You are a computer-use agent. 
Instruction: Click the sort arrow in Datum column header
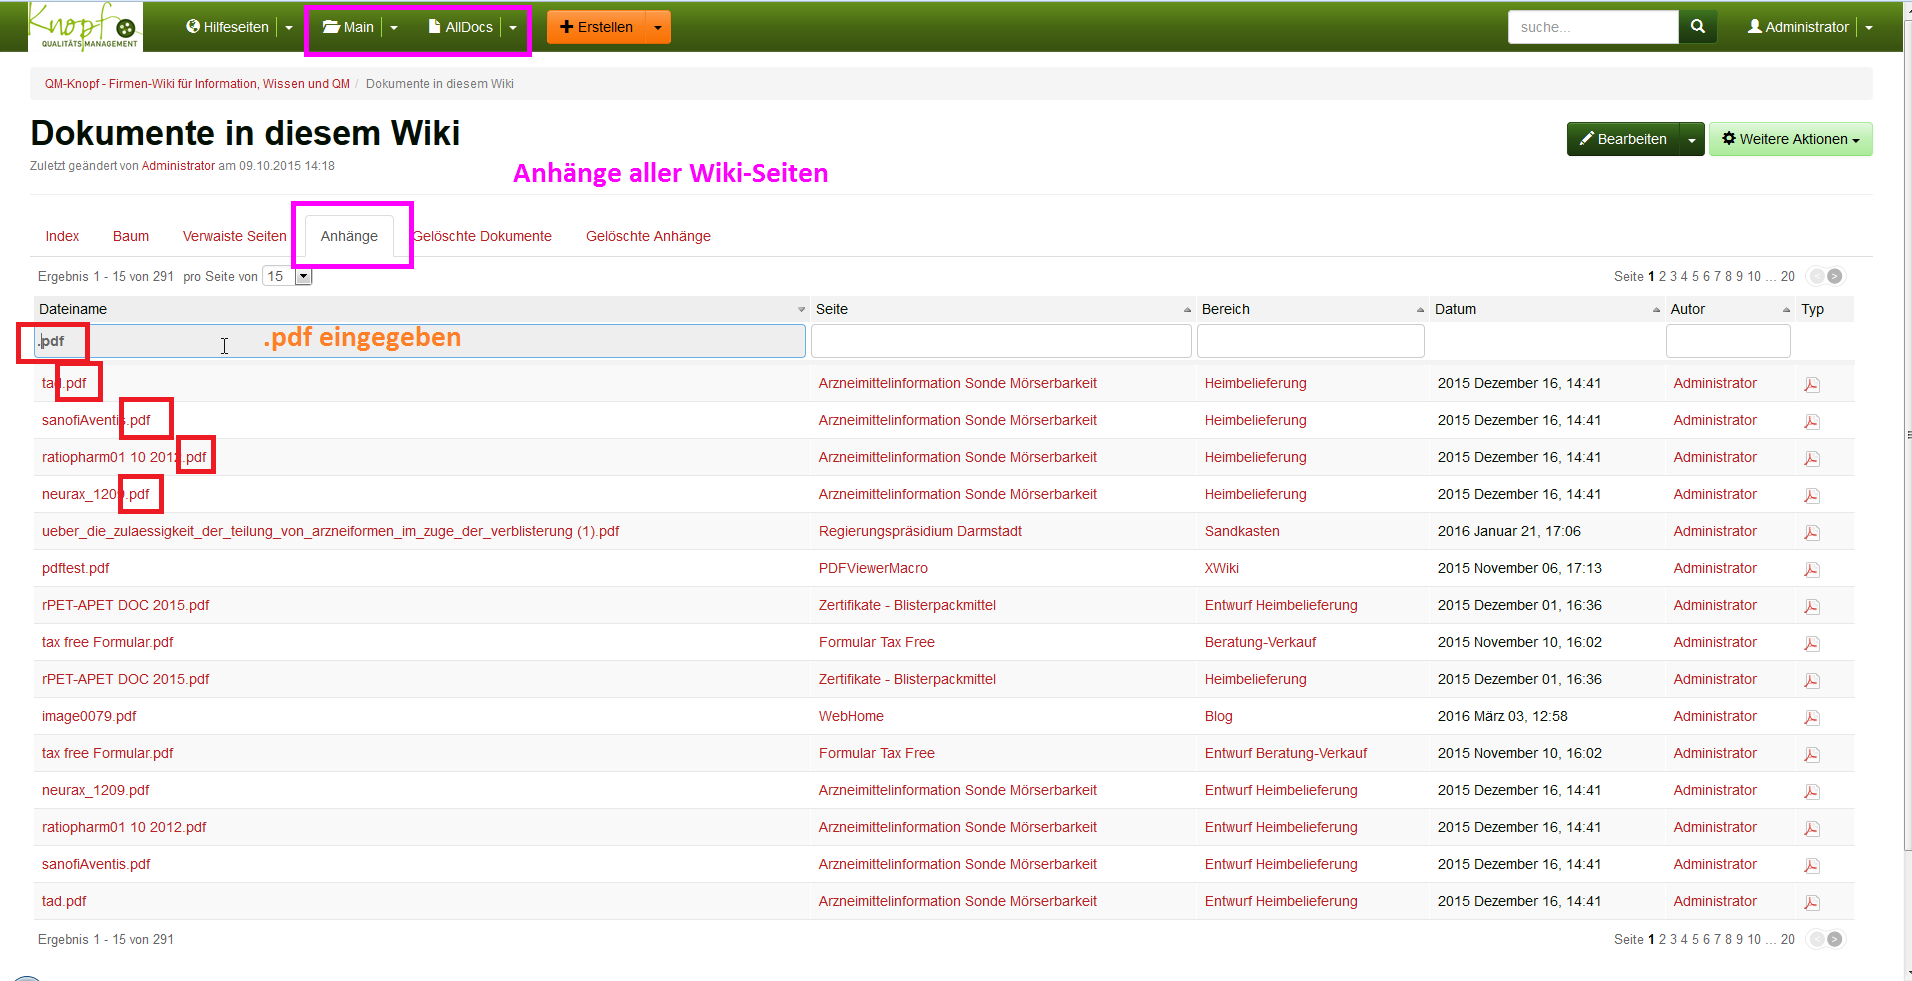pyautogui.click(x=1656, y=310)
